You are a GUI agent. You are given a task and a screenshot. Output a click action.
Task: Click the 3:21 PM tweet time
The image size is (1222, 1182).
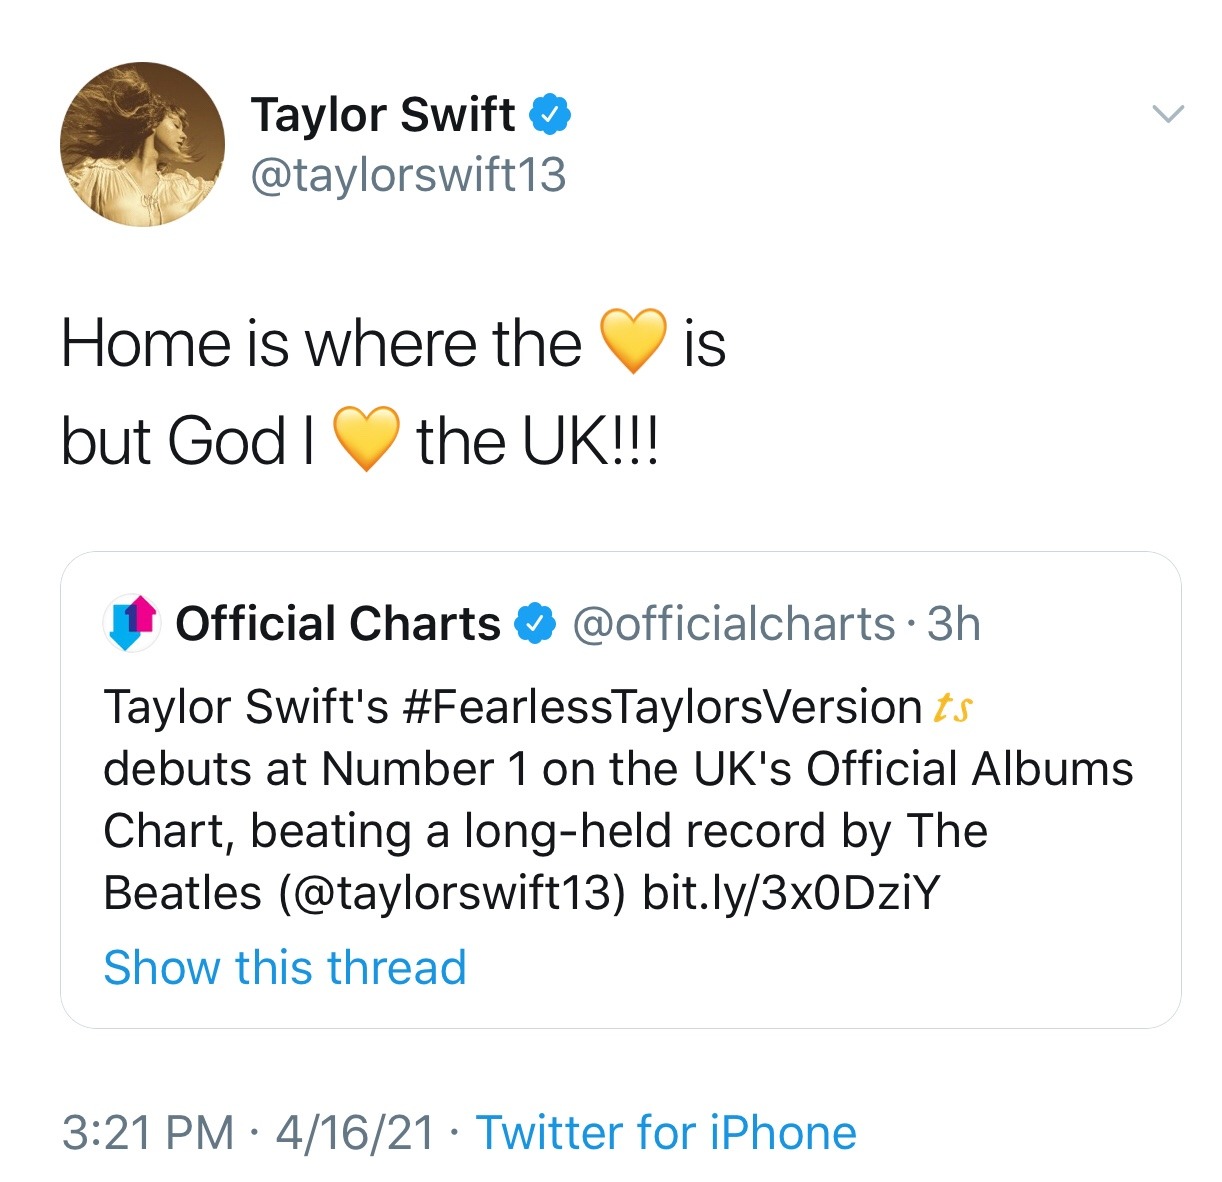148,1133
